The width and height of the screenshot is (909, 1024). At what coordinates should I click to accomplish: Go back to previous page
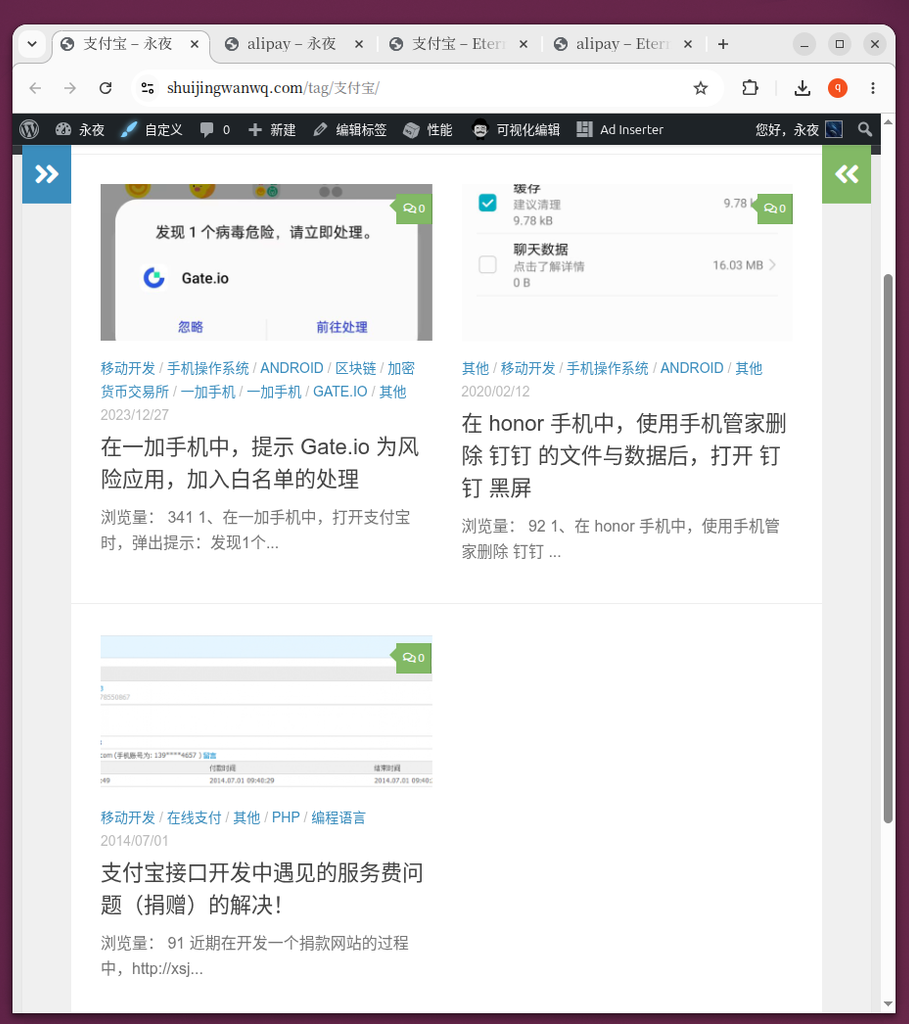pos(35,88)
